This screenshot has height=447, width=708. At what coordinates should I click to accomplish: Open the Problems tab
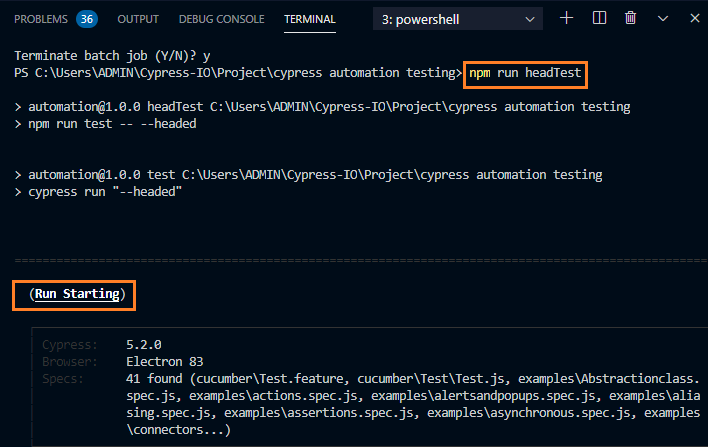point(41,19)
